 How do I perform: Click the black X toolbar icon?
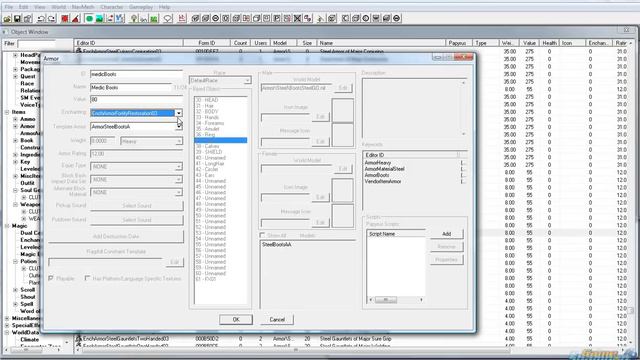pos(298,18)
